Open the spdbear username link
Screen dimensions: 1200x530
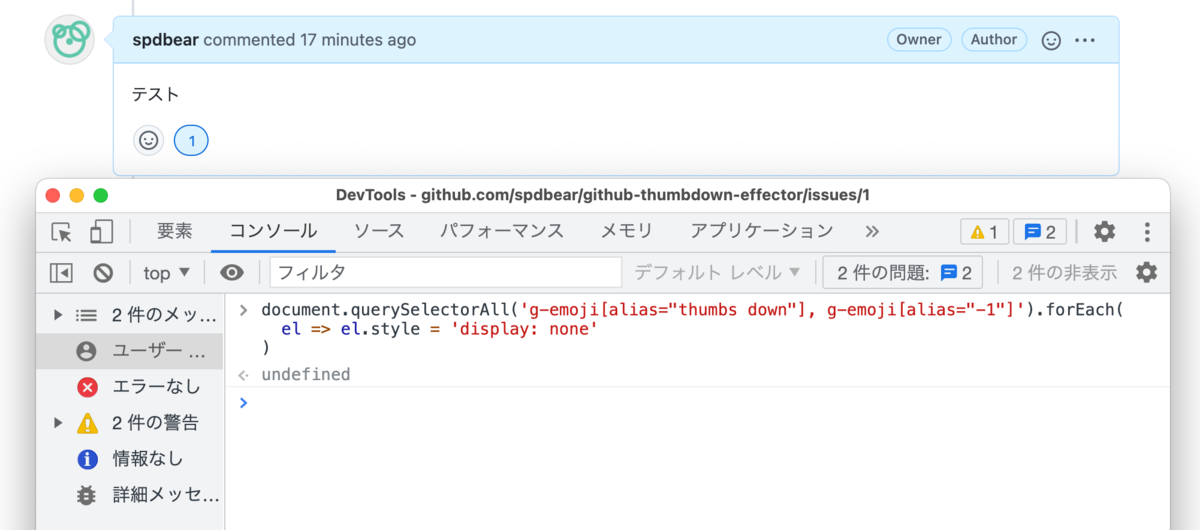165,40
